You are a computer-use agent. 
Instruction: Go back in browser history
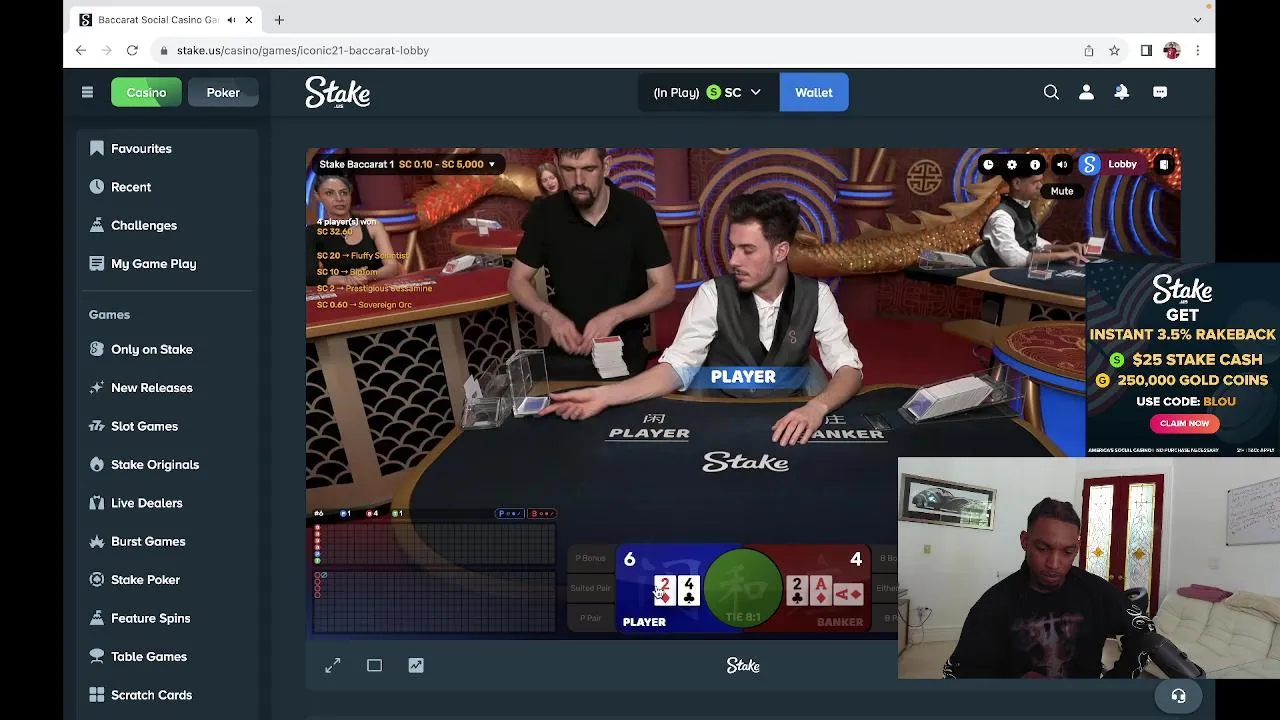[81, 50]
